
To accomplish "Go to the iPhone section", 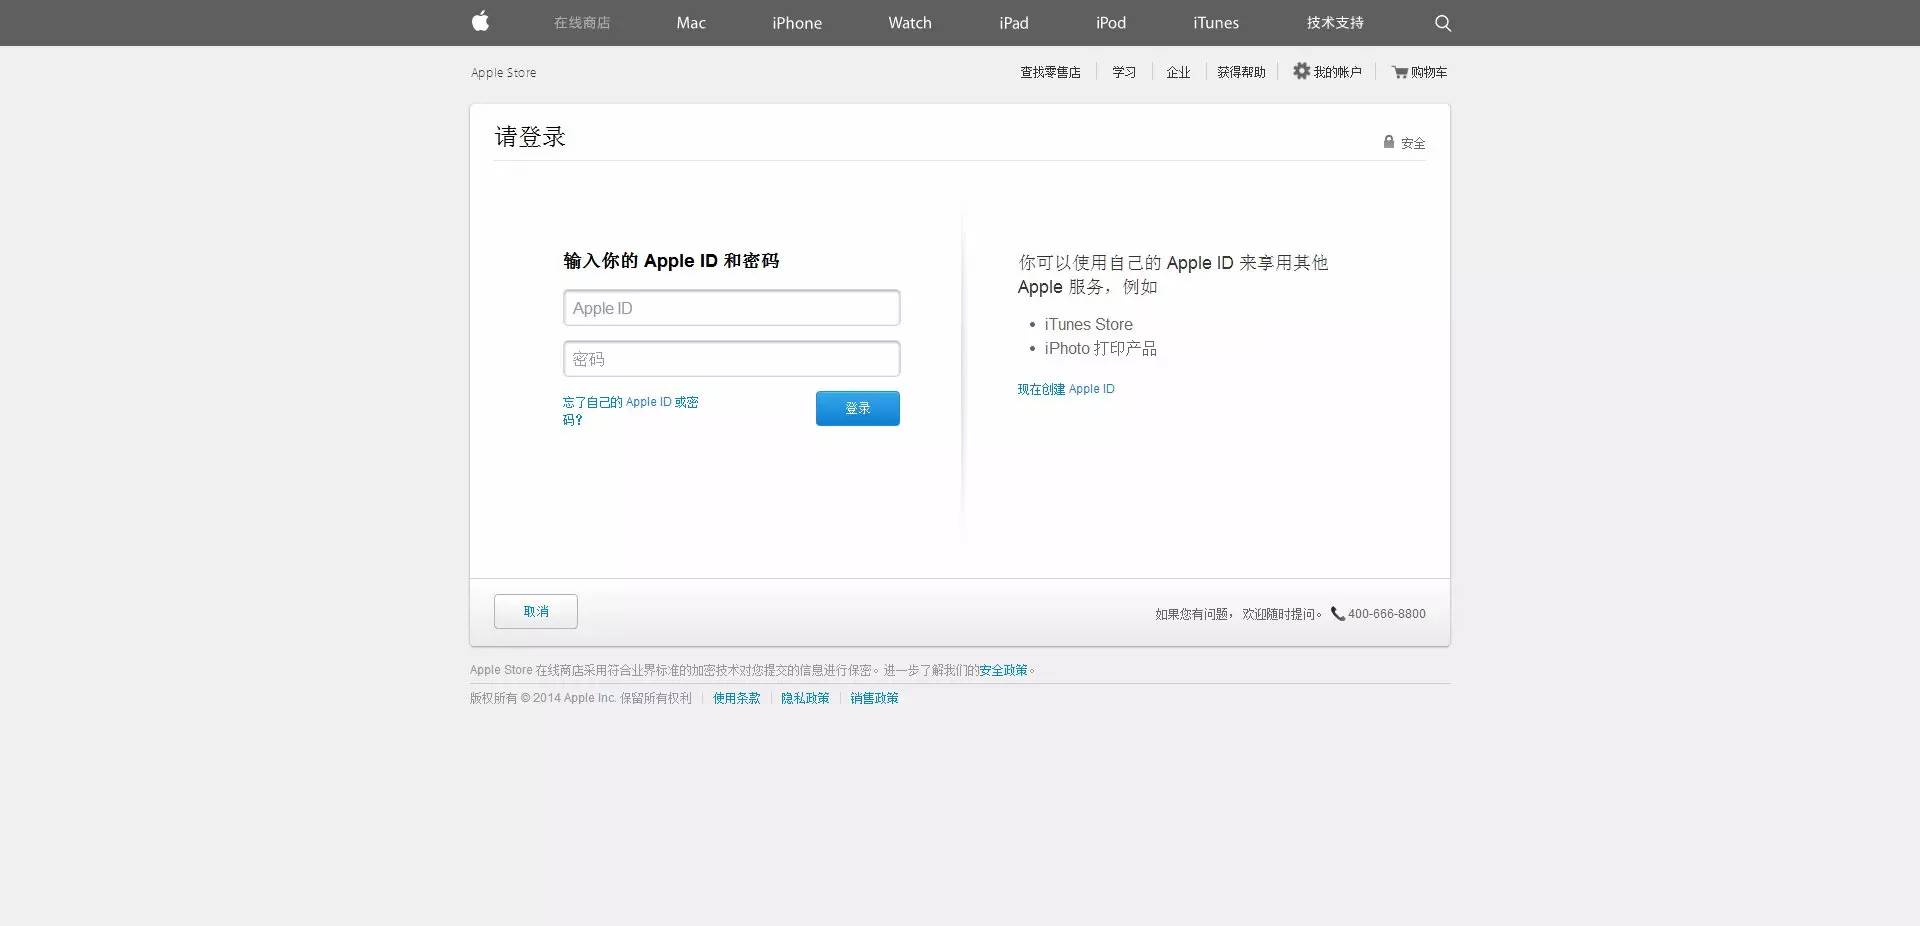I will click(797, 23).
